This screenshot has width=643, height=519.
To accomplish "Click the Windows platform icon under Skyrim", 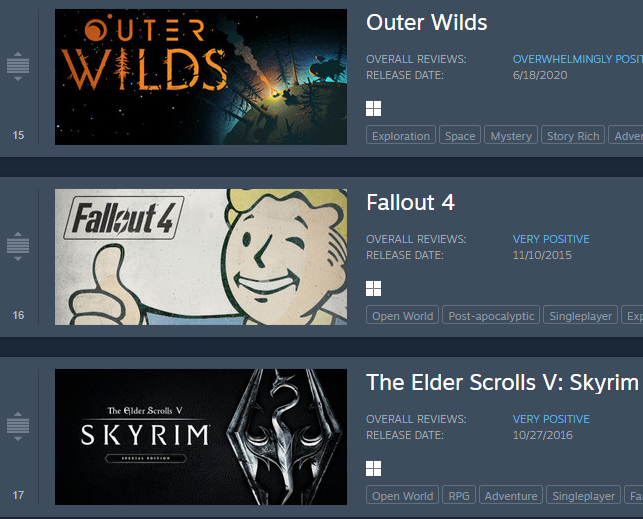I will (x=373, y=469).
